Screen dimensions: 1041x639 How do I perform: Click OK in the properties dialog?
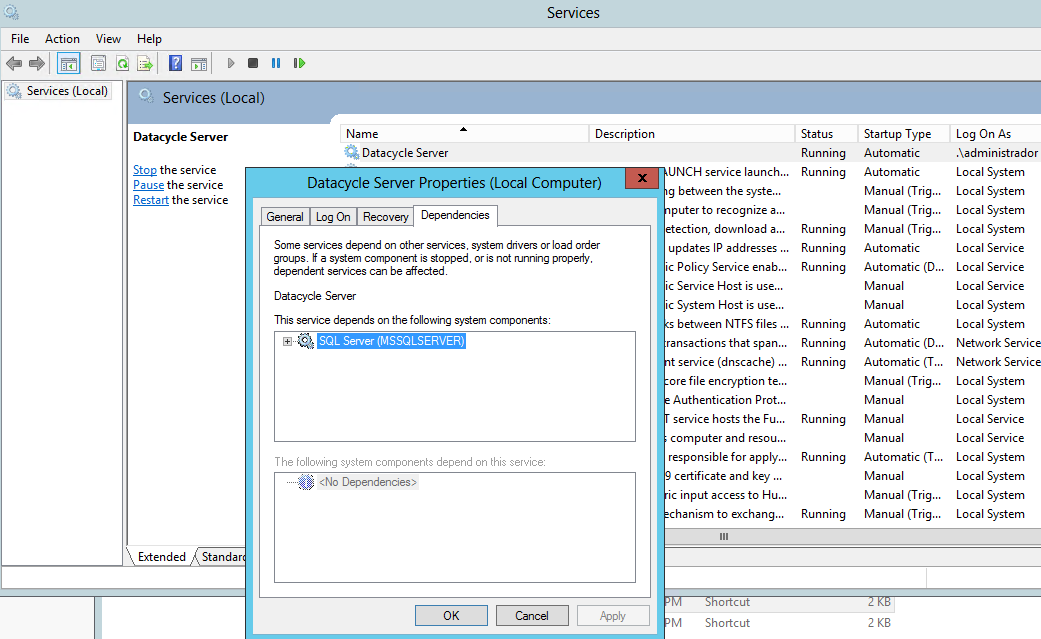451,616
